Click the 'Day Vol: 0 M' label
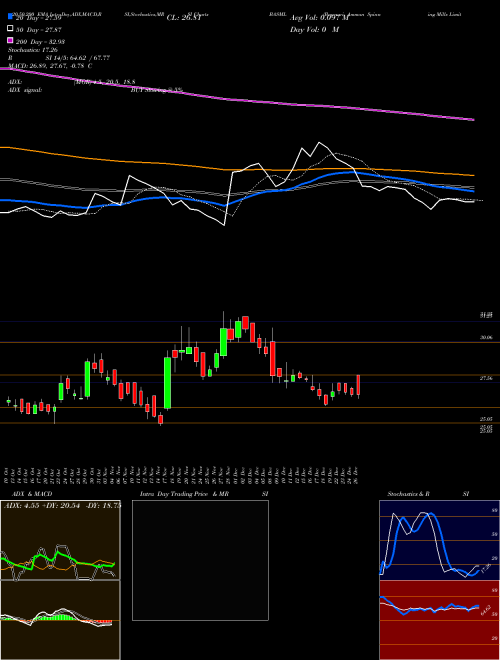Screen dimensions: 500x660 tap(314, 29)
